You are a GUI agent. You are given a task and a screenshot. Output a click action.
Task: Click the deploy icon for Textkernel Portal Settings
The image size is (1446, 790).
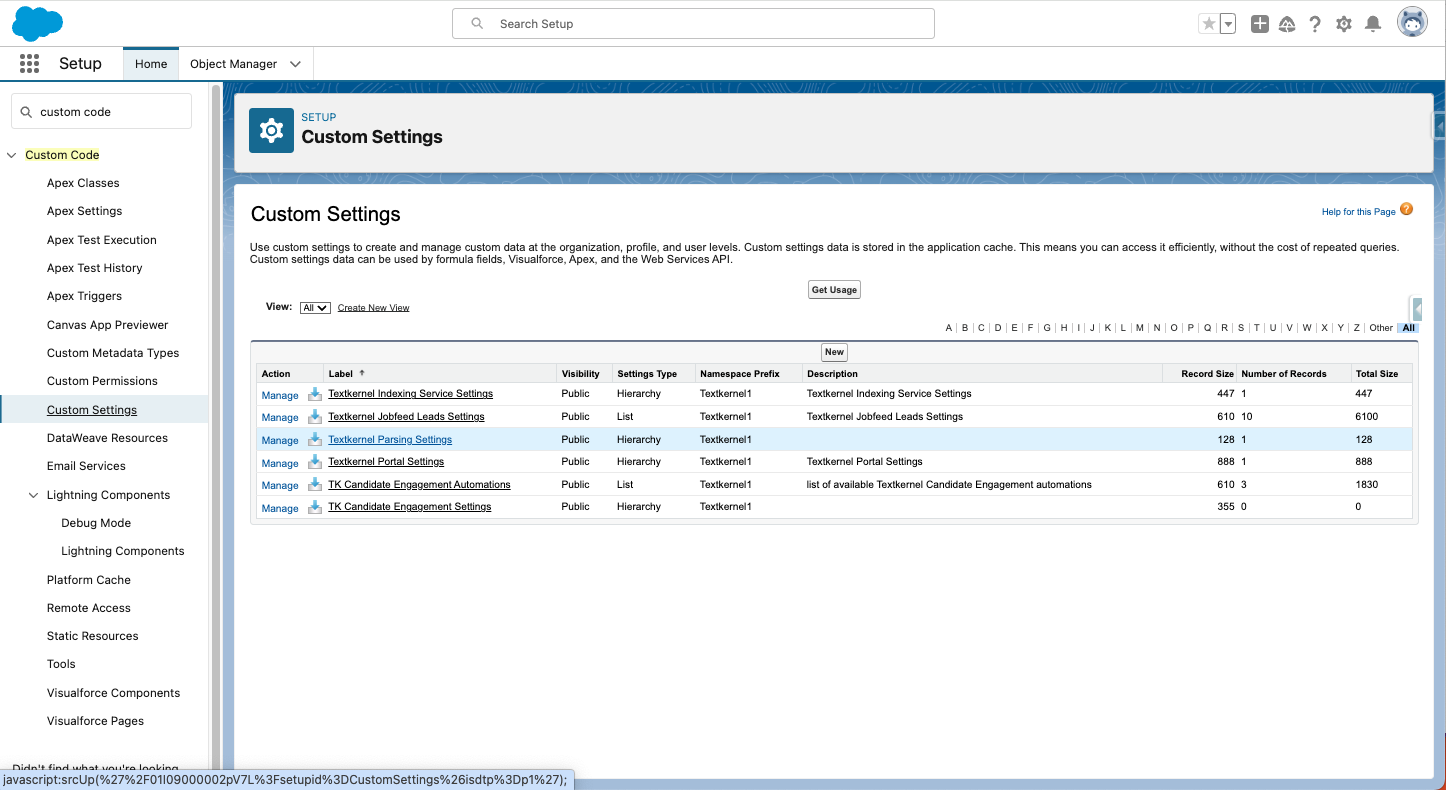[x=315, y=462]
